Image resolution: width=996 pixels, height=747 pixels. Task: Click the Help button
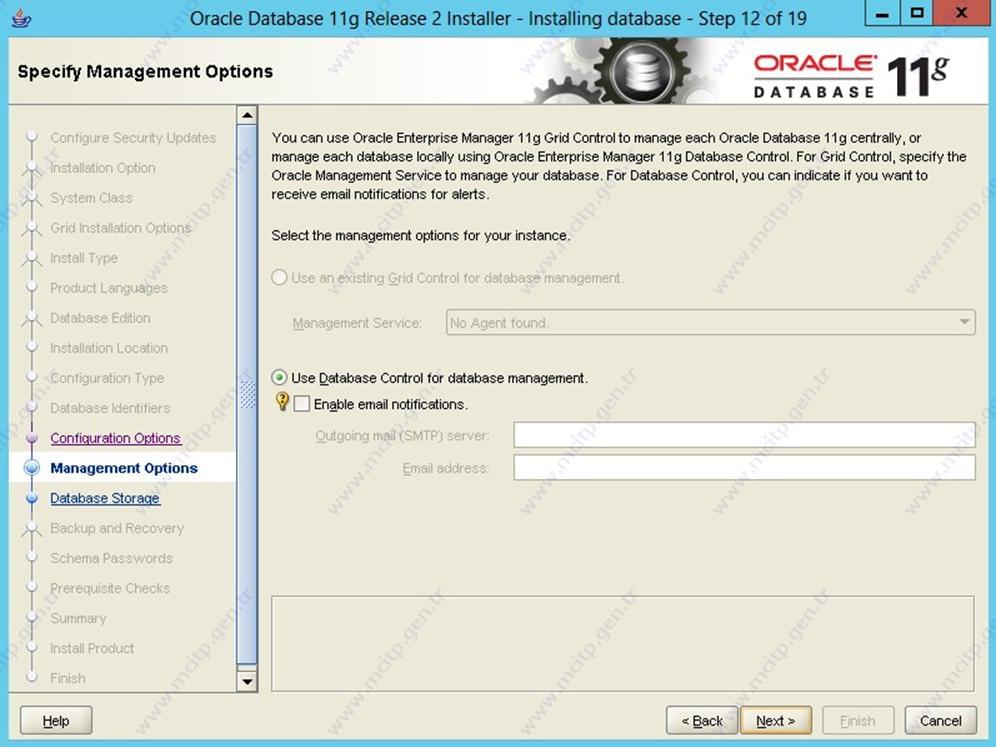click(x=56, y=721)
